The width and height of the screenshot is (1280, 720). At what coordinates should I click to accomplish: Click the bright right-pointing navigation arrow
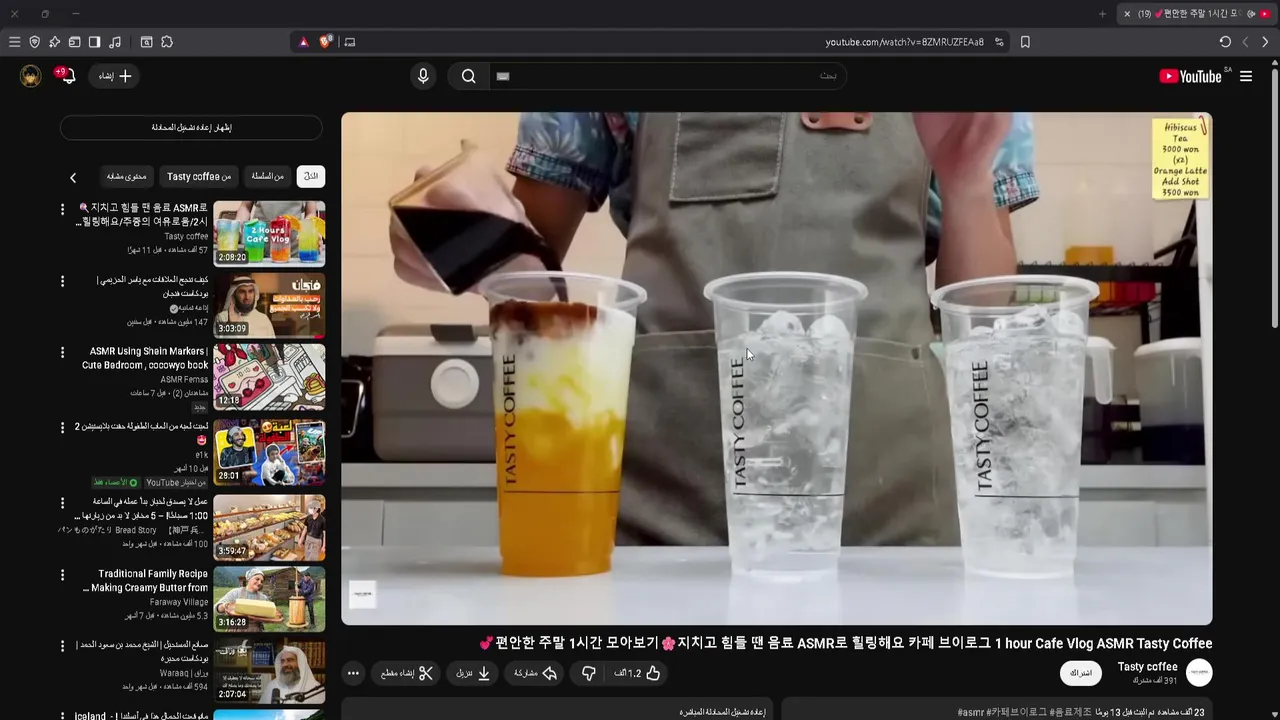click(x=1265, y=42)
